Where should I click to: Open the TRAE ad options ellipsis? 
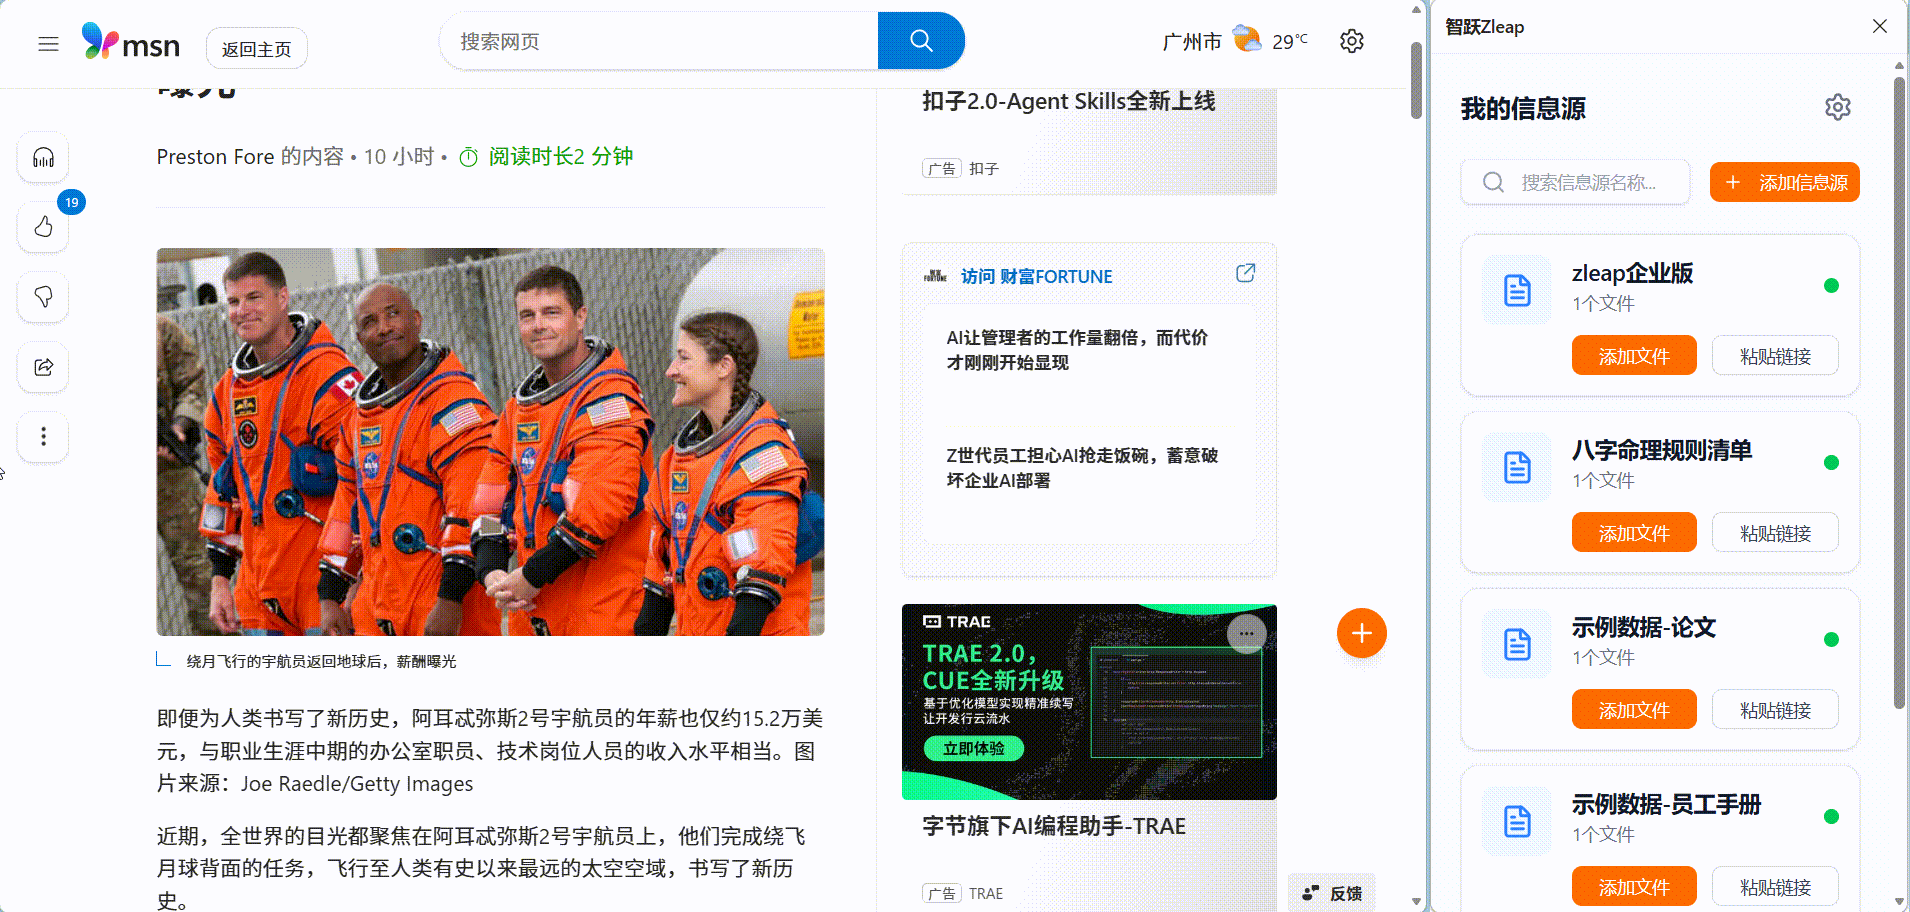click(x=1246, y=634)
